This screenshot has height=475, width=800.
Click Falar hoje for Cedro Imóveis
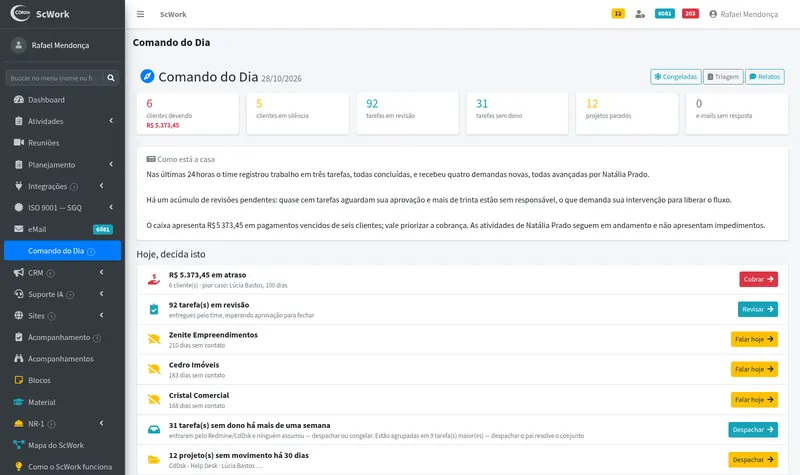point(754,369)
